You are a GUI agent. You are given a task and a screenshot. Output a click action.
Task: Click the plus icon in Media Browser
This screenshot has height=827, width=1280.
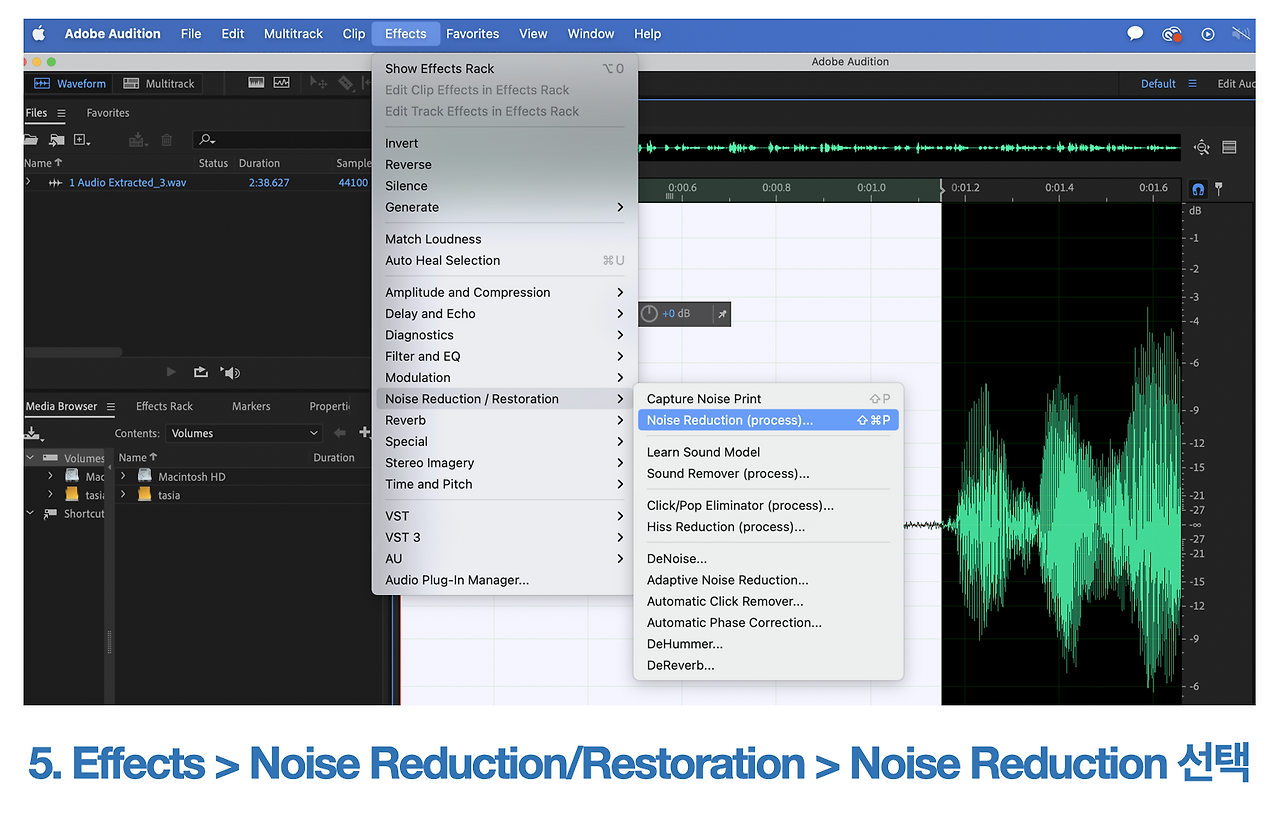tap(364, 433)
